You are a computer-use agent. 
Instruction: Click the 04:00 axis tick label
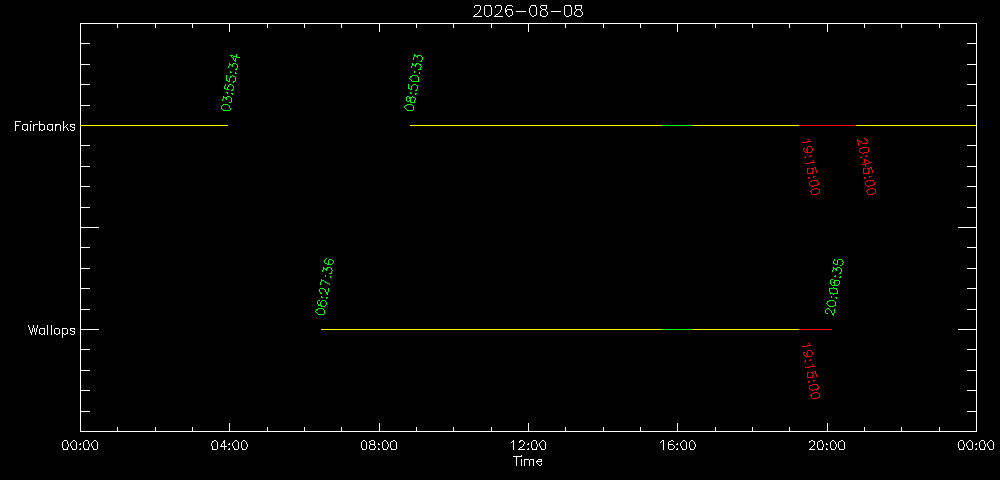[x=230, y=445]
